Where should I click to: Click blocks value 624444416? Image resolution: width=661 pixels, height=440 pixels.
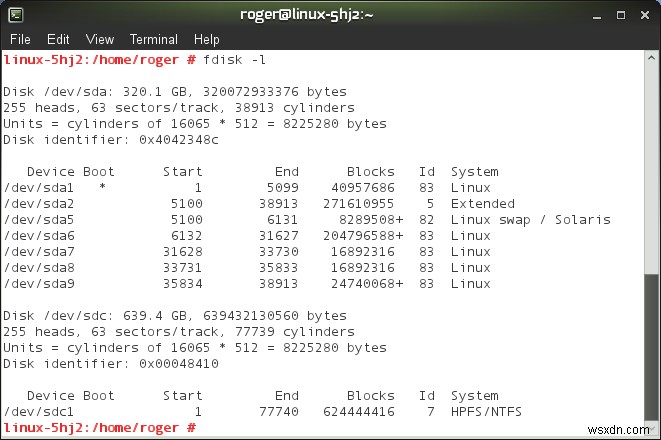tap(359, 411)
